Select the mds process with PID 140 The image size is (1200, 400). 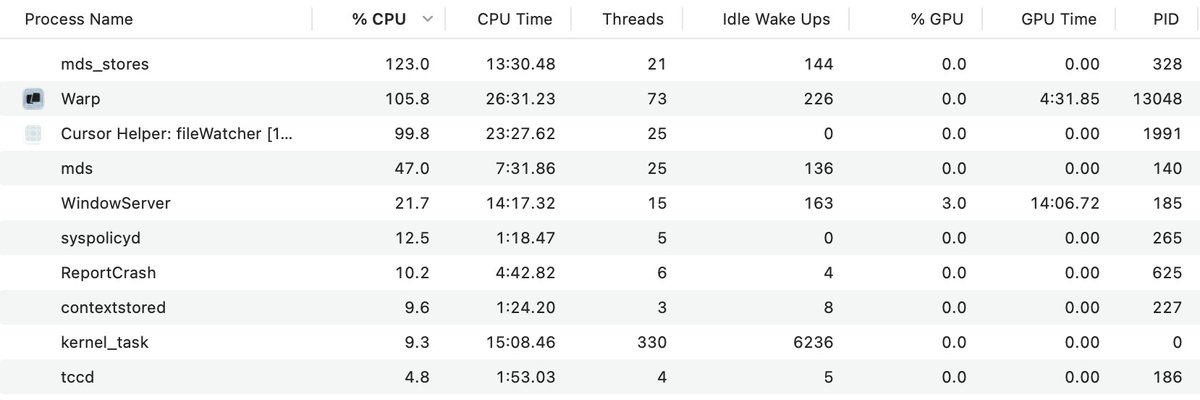[x=600, y=168]
